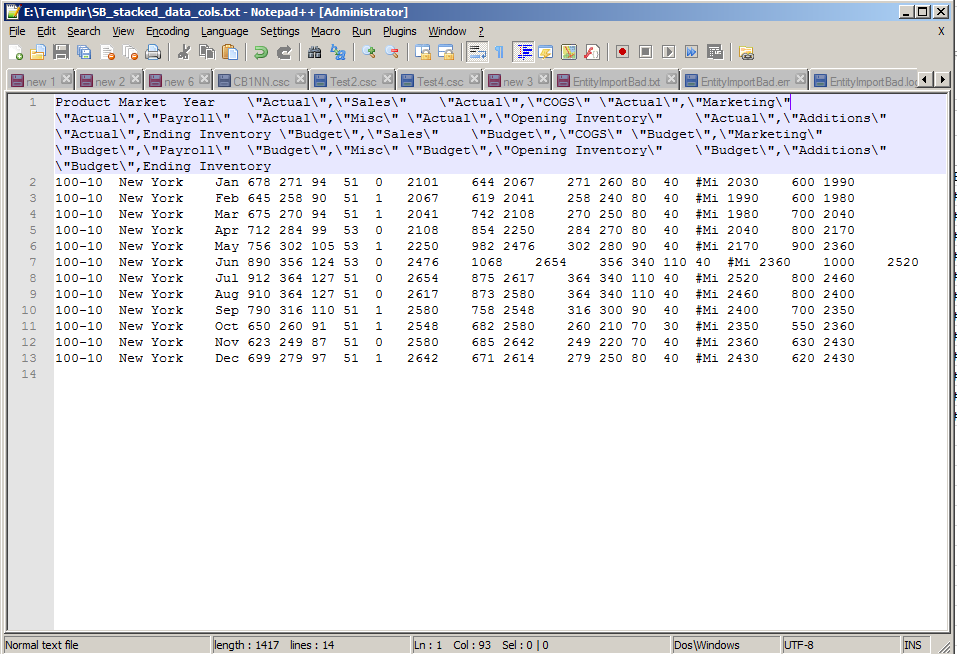Viewport: 957px width, 654px height.
Task: Close current document using toolbar Close icon
Action: click(x=107, y=53)
